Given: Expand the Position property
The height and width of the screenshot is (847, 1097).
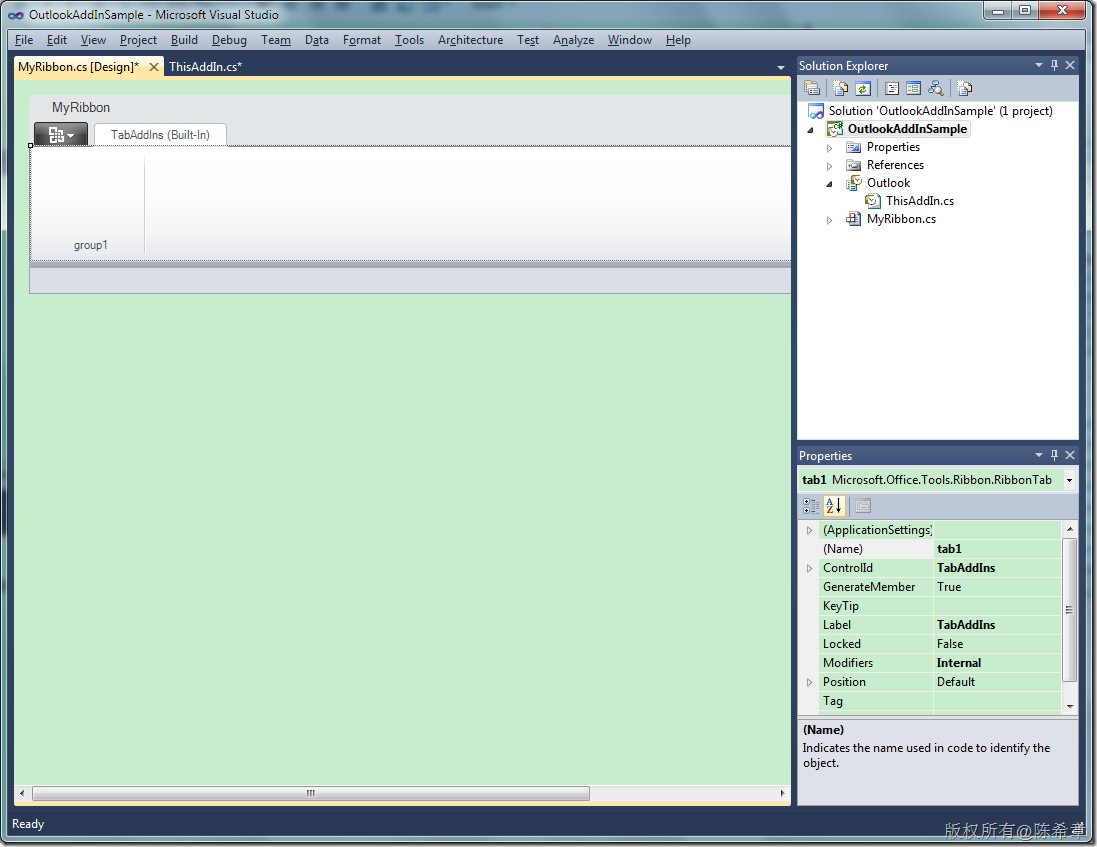Looking at the screenshot, I should [x=809, y=682].
